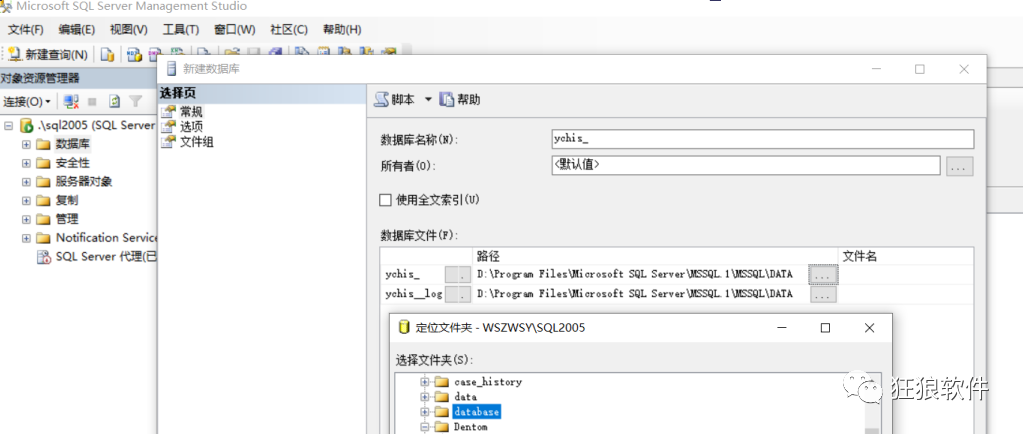Click the 新建查询(N) toolbar button

pyautogui.click(x=47, y=55)
